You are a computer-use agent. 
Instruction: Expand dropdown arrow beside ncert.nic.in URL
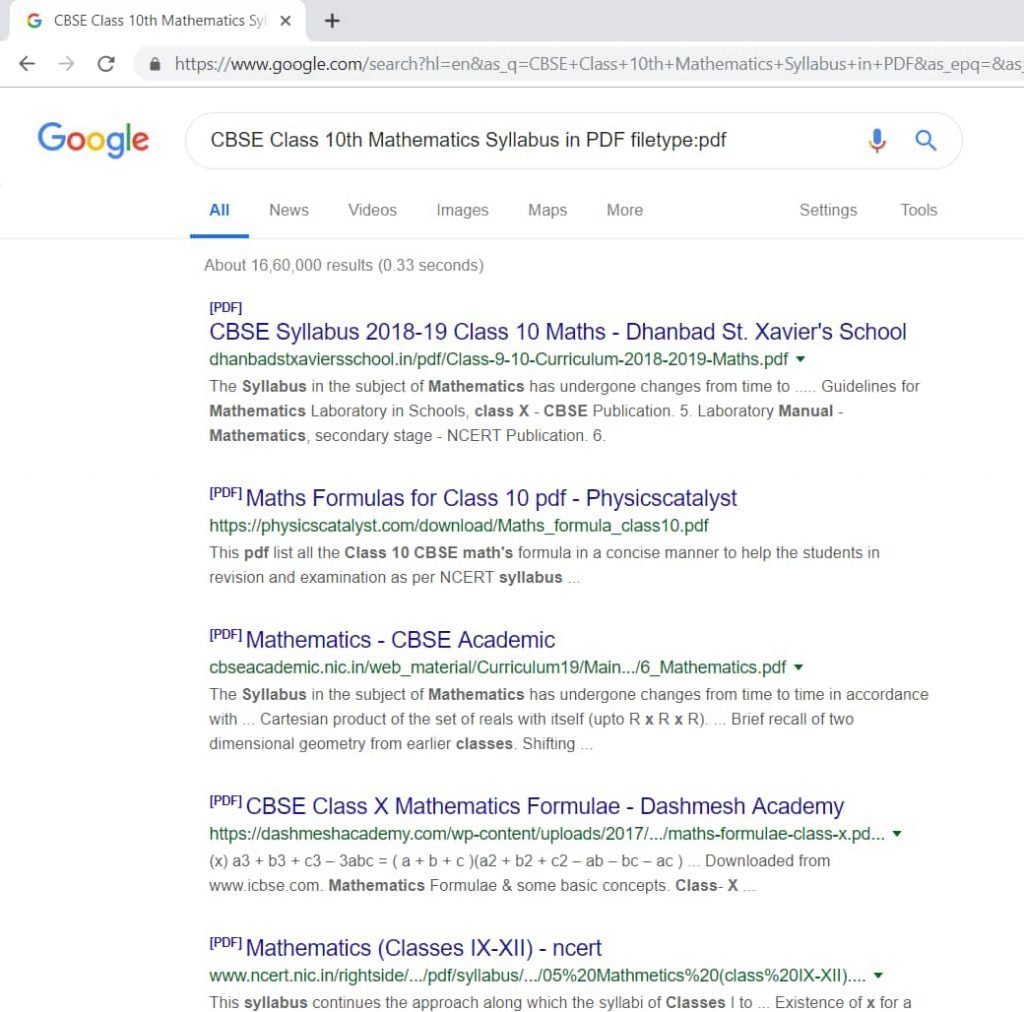point(878,975)
